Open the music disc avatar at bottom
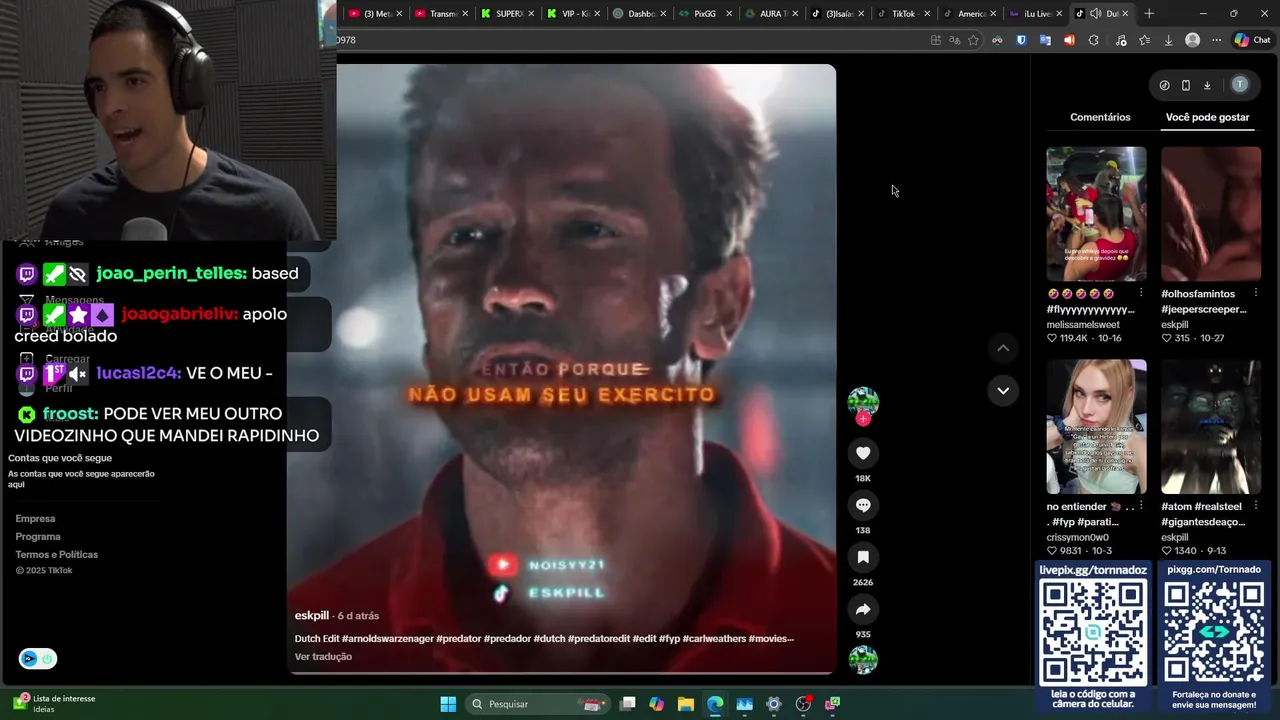This screenshot has width=1280, height=720. coord(863,660)
